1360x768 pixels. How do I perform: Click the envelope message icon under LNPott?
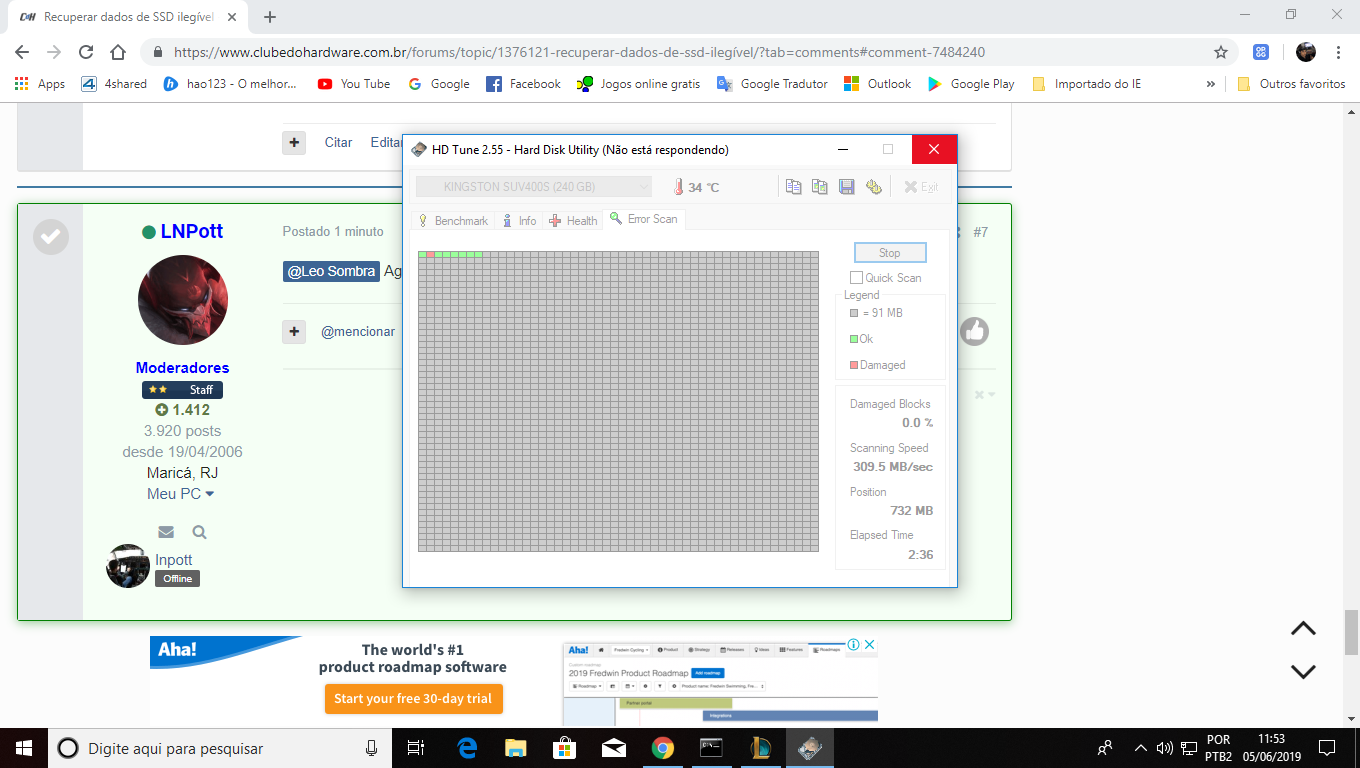click(166, 532)
